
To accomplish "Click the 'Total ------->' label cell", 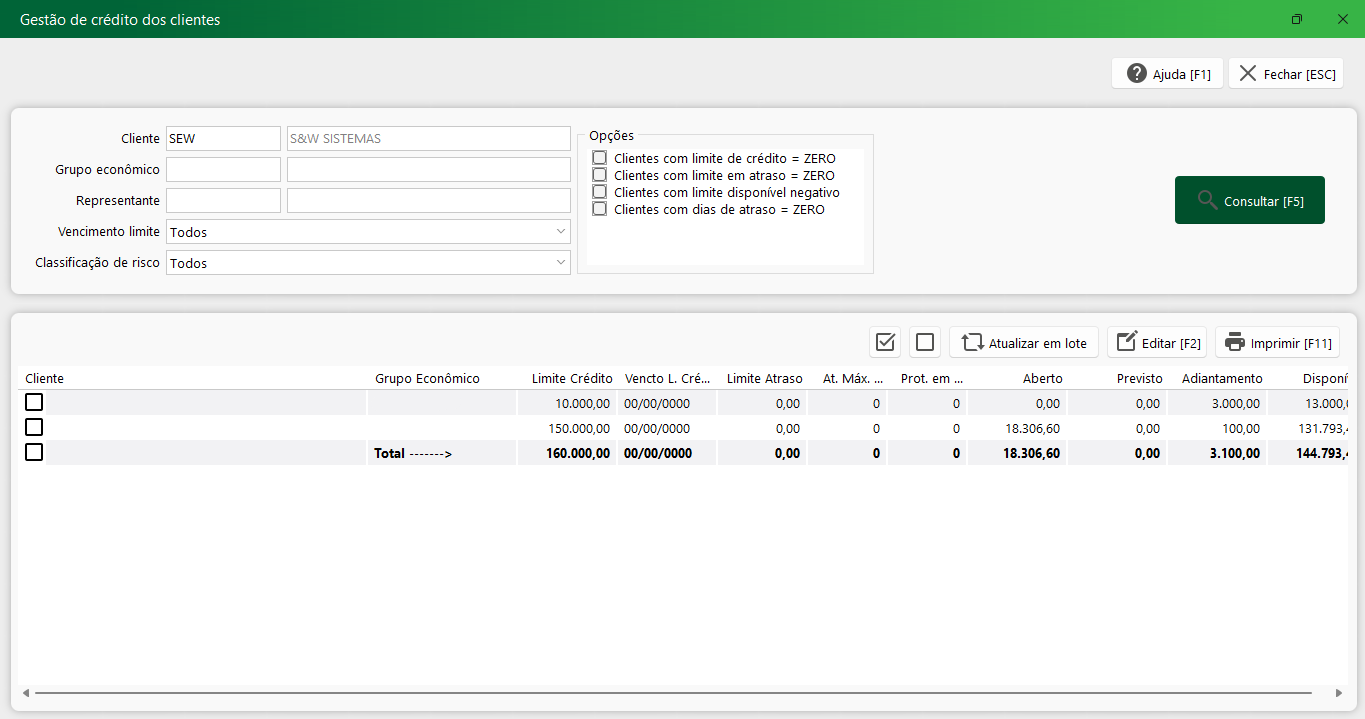I will tap(441, 453).
